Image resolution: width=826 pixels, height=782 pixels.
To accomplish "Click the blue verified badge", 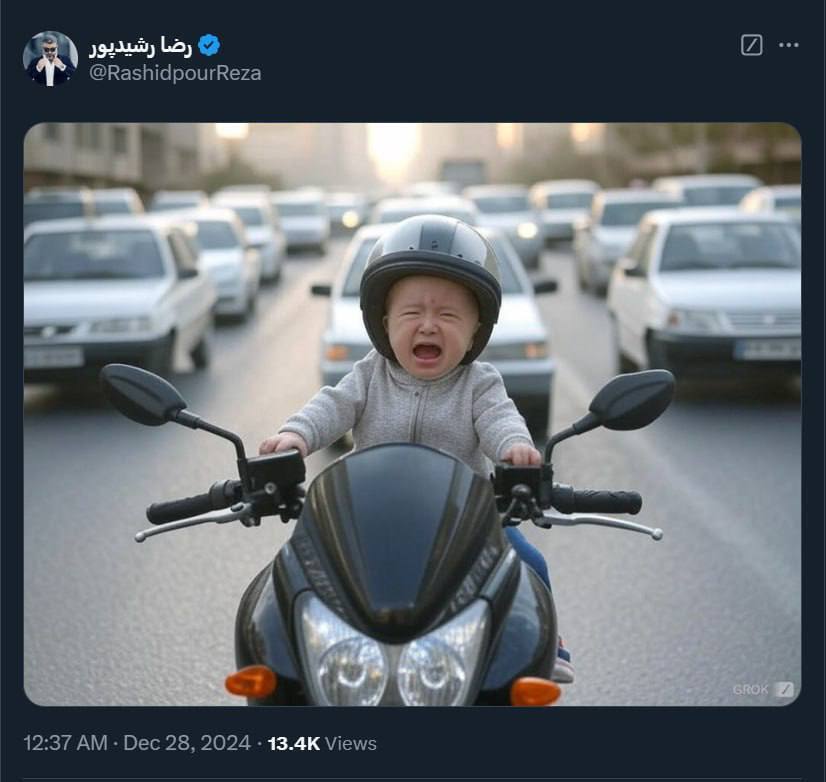I will [x=209, y=45].
